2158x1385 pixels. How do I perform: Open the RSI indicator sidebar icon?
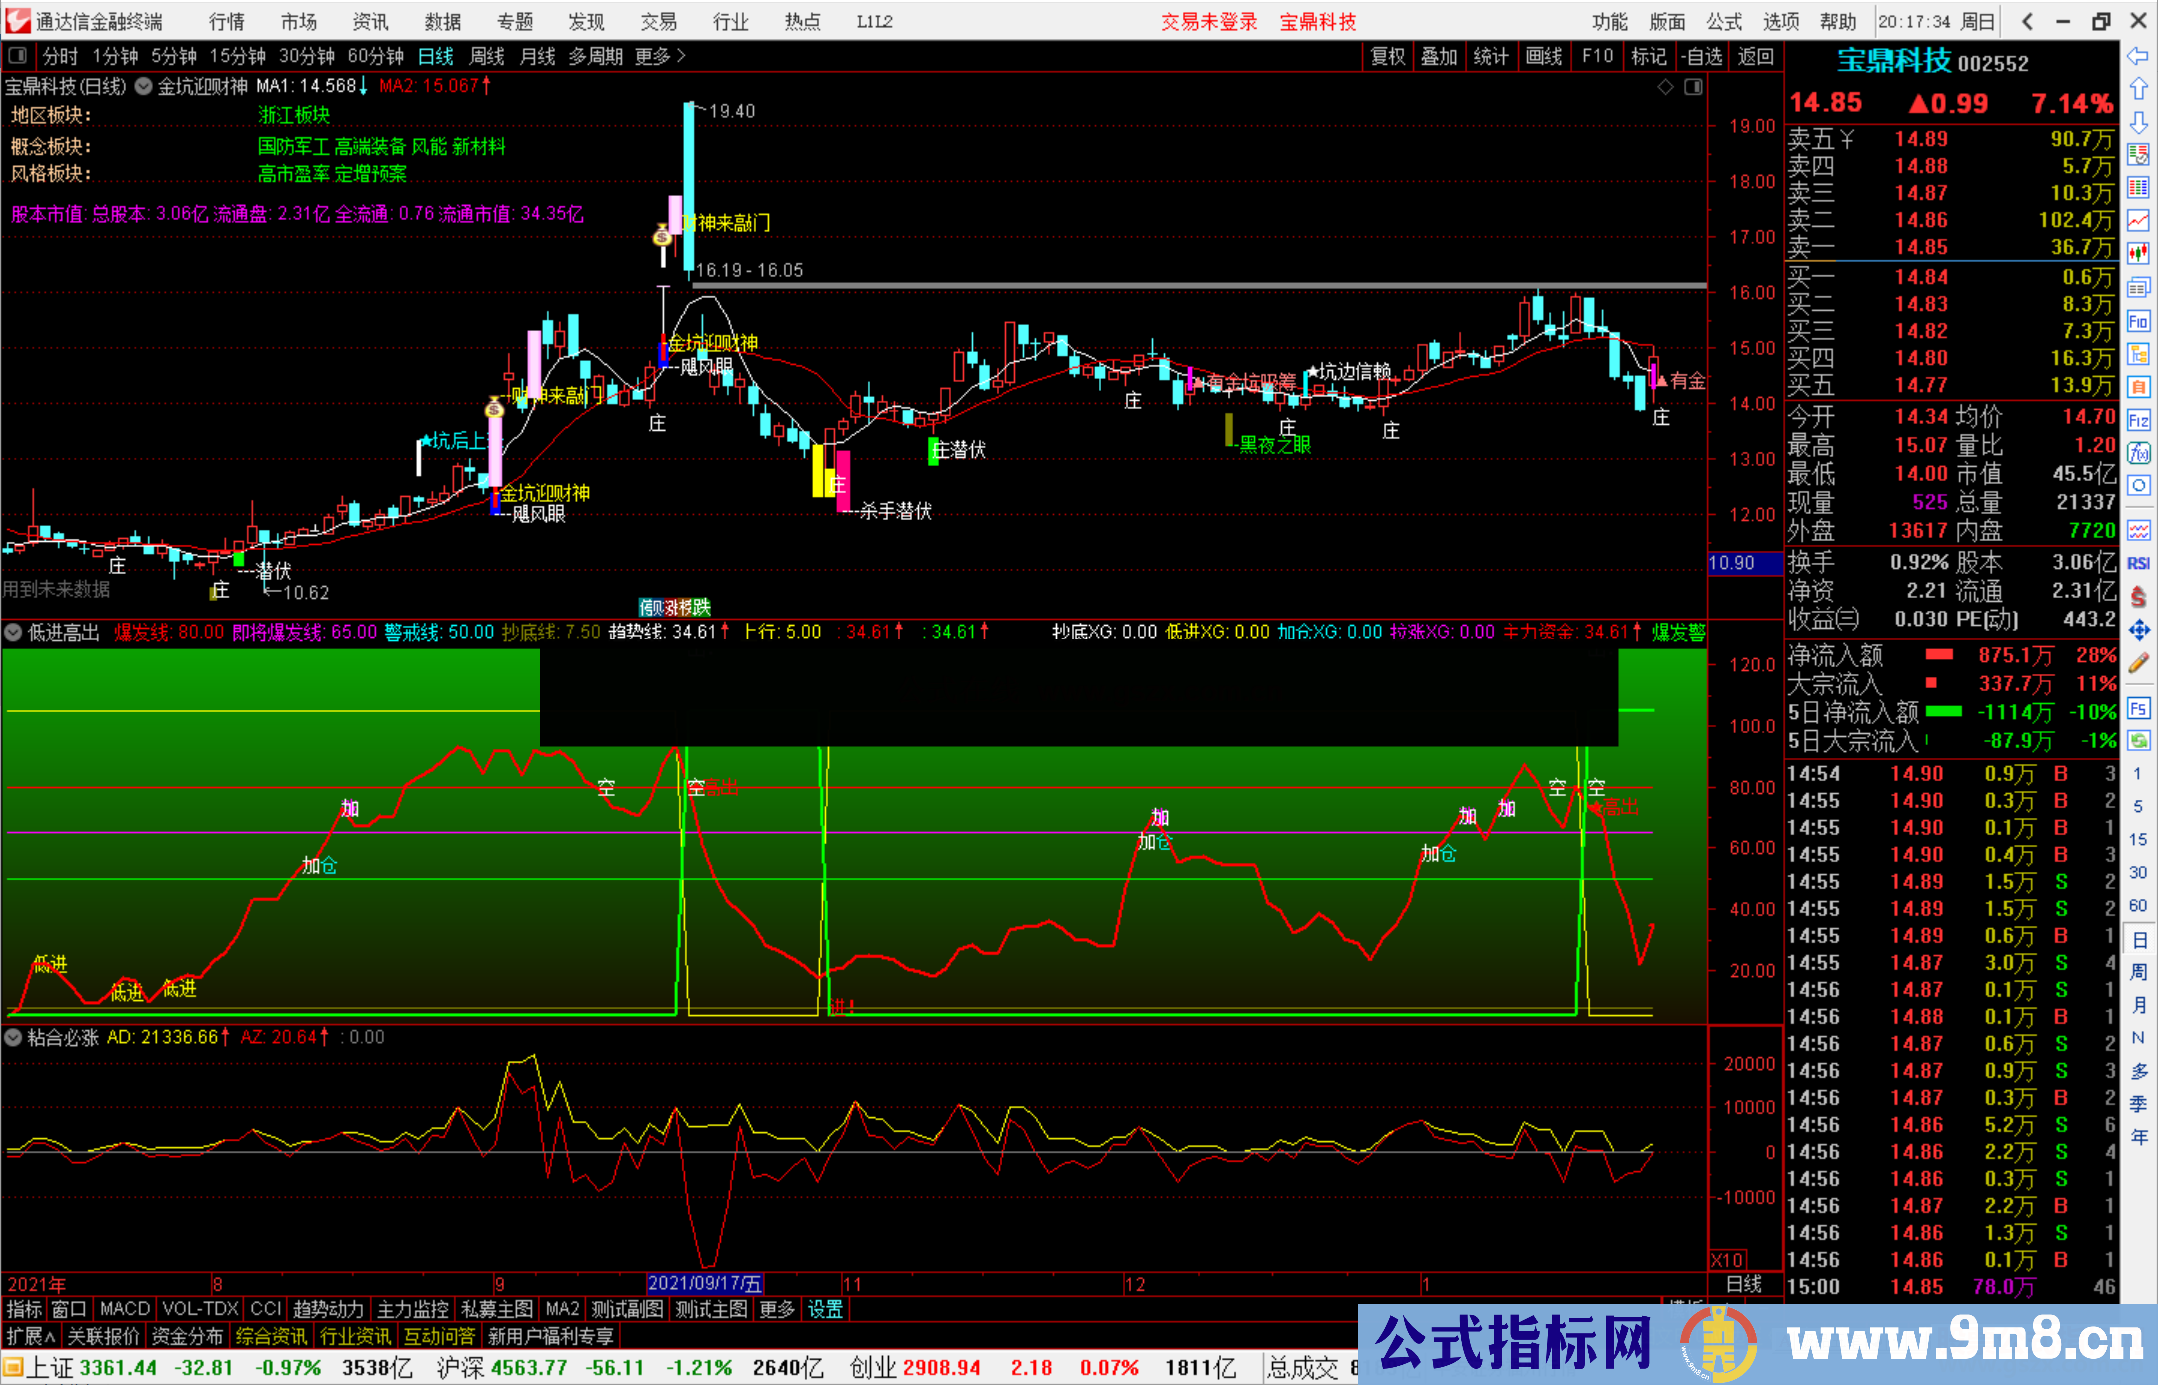coord(2138,563)
